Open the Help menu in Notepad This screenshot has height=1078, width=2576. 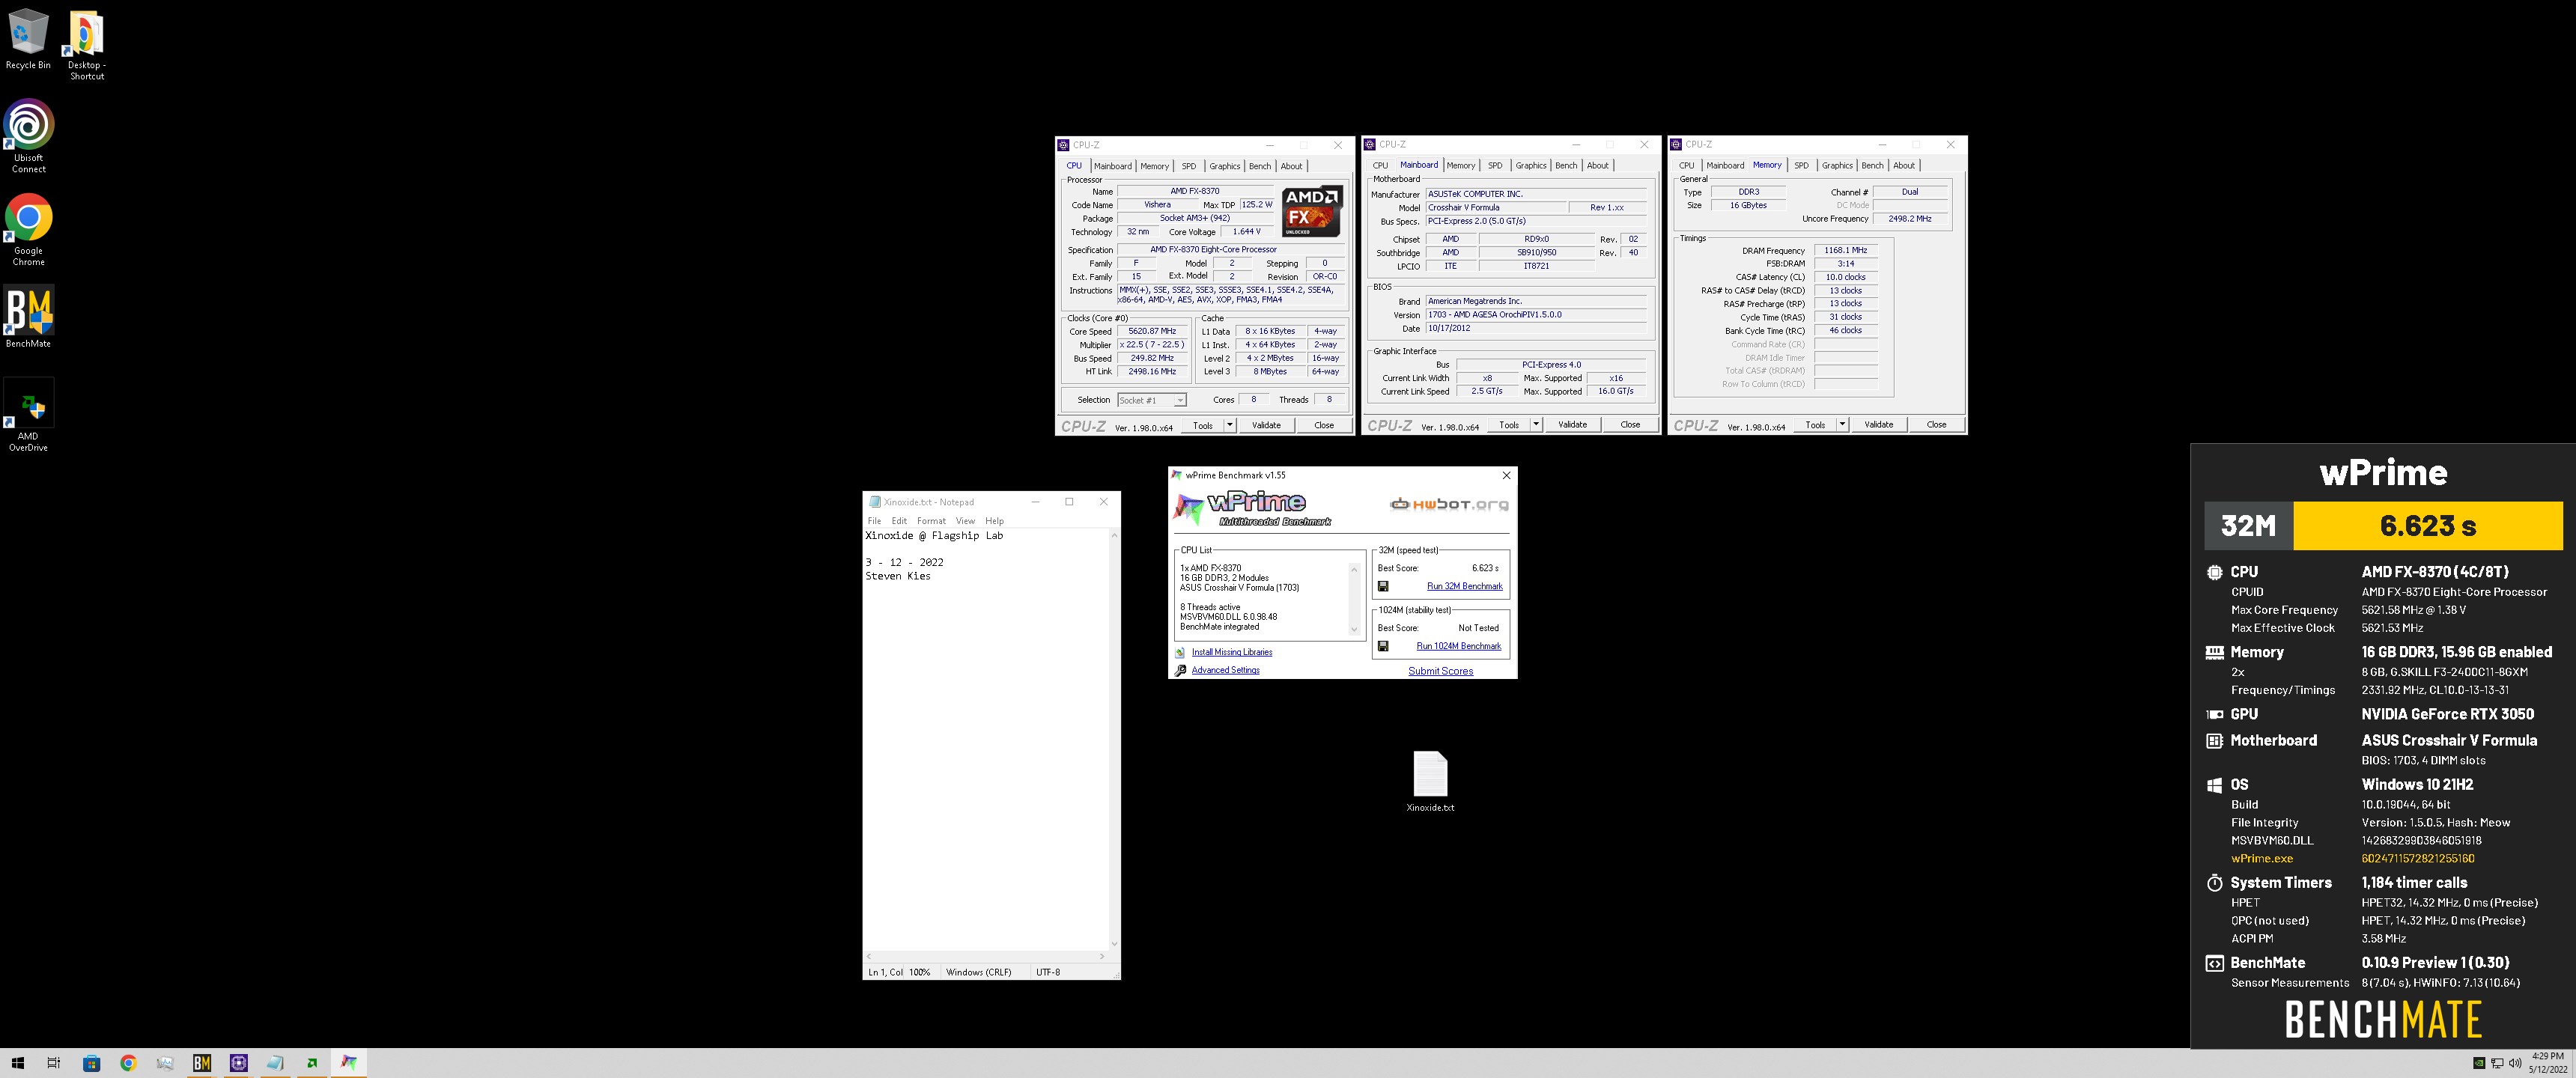tap(994, 521)
